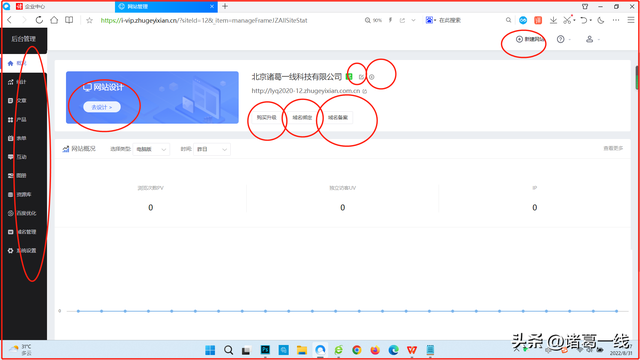The image size is (640, 360).
Task: Open WPS Office from the taskbar
Action: click(412, 350)
